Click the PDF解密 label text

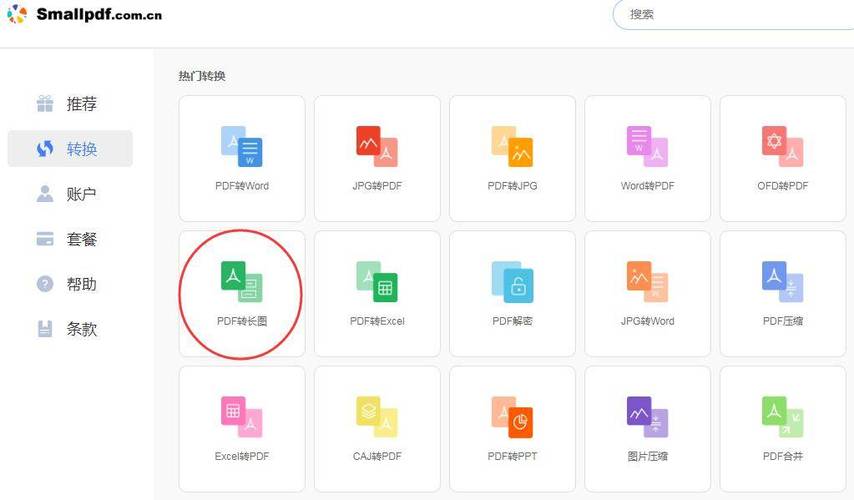[512, 321]
